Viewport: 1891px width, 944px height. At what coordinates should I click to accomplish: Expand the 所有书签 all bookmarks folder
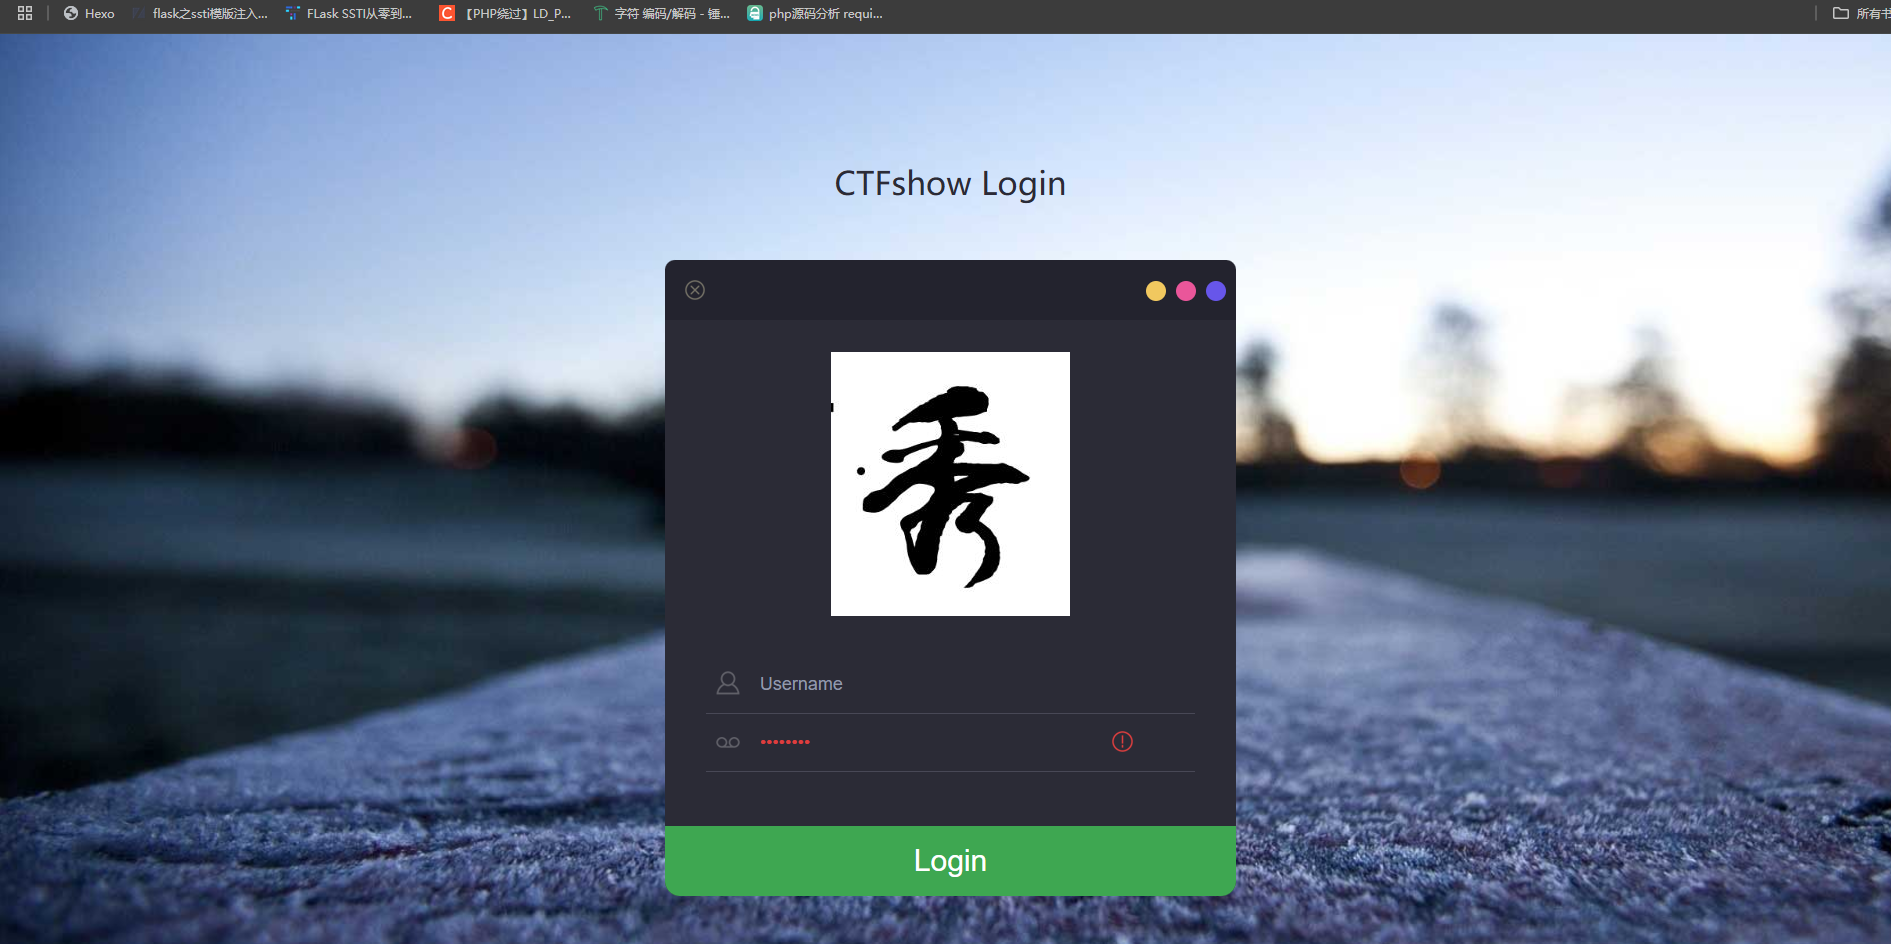1860,13
